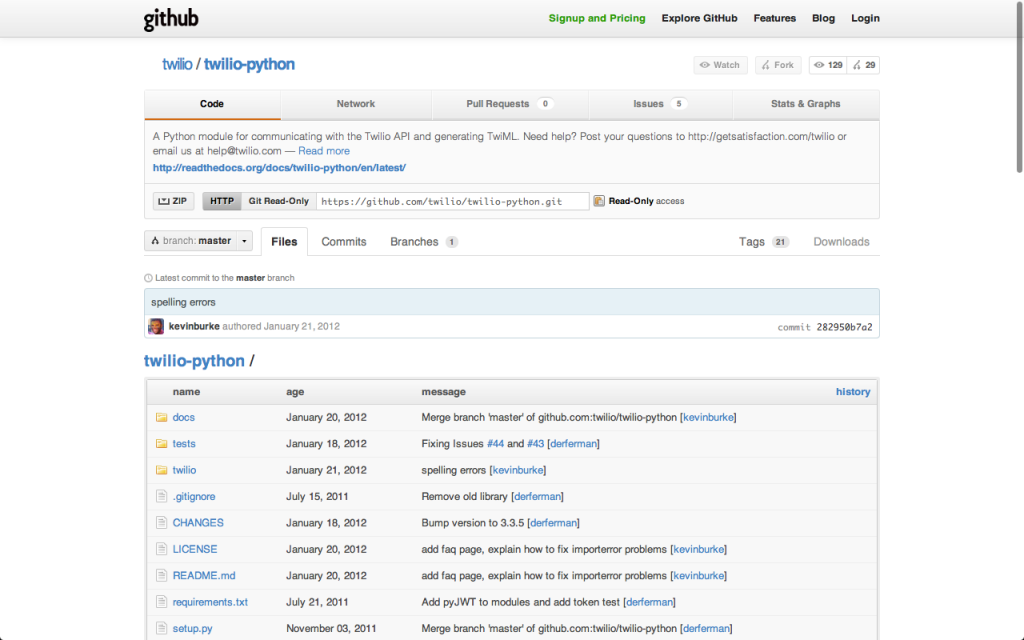Click the LICENSE file icon
Image resolution: width=1024 pixels, height=640 pixels.
[x=161, y=549]
